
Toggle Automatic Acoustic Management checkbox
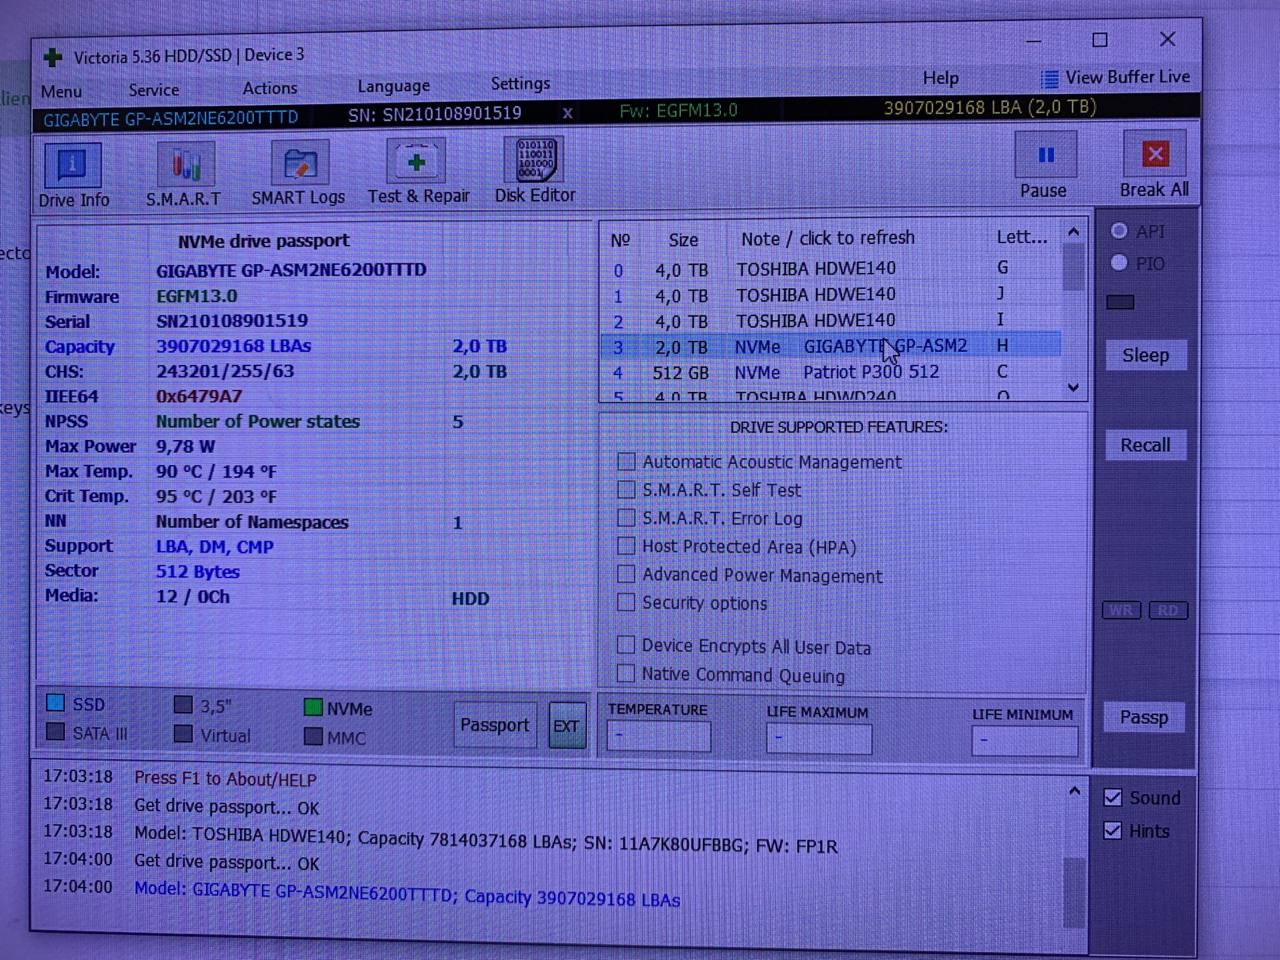coord(626,461)
